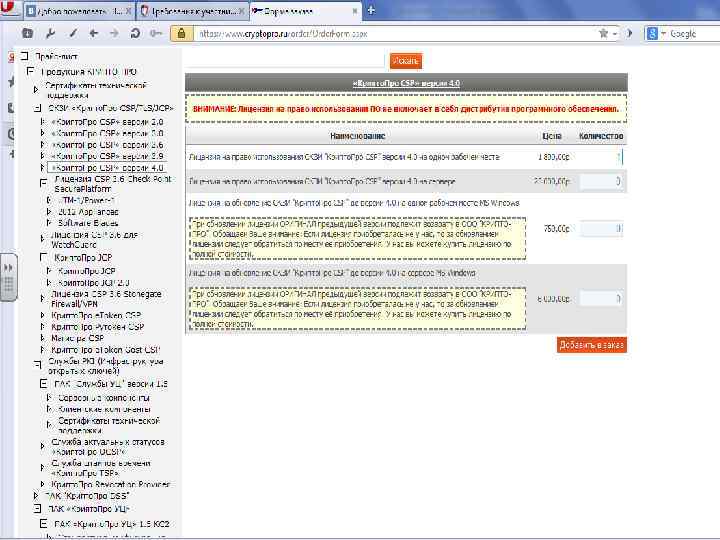Open history clock icon in side panel
This screenshot has height=540, width=720.
tap(11, 134)
